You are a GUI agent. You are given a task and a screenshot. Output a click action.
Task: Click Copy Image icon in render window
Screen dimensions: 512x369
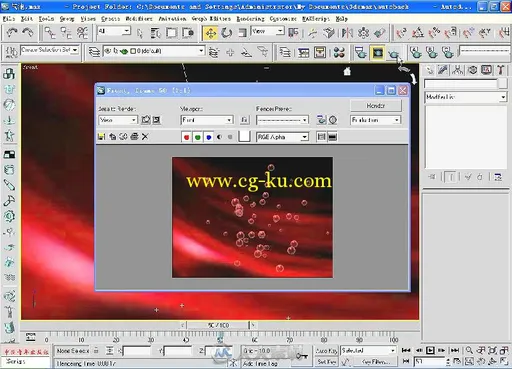(112, 136)
